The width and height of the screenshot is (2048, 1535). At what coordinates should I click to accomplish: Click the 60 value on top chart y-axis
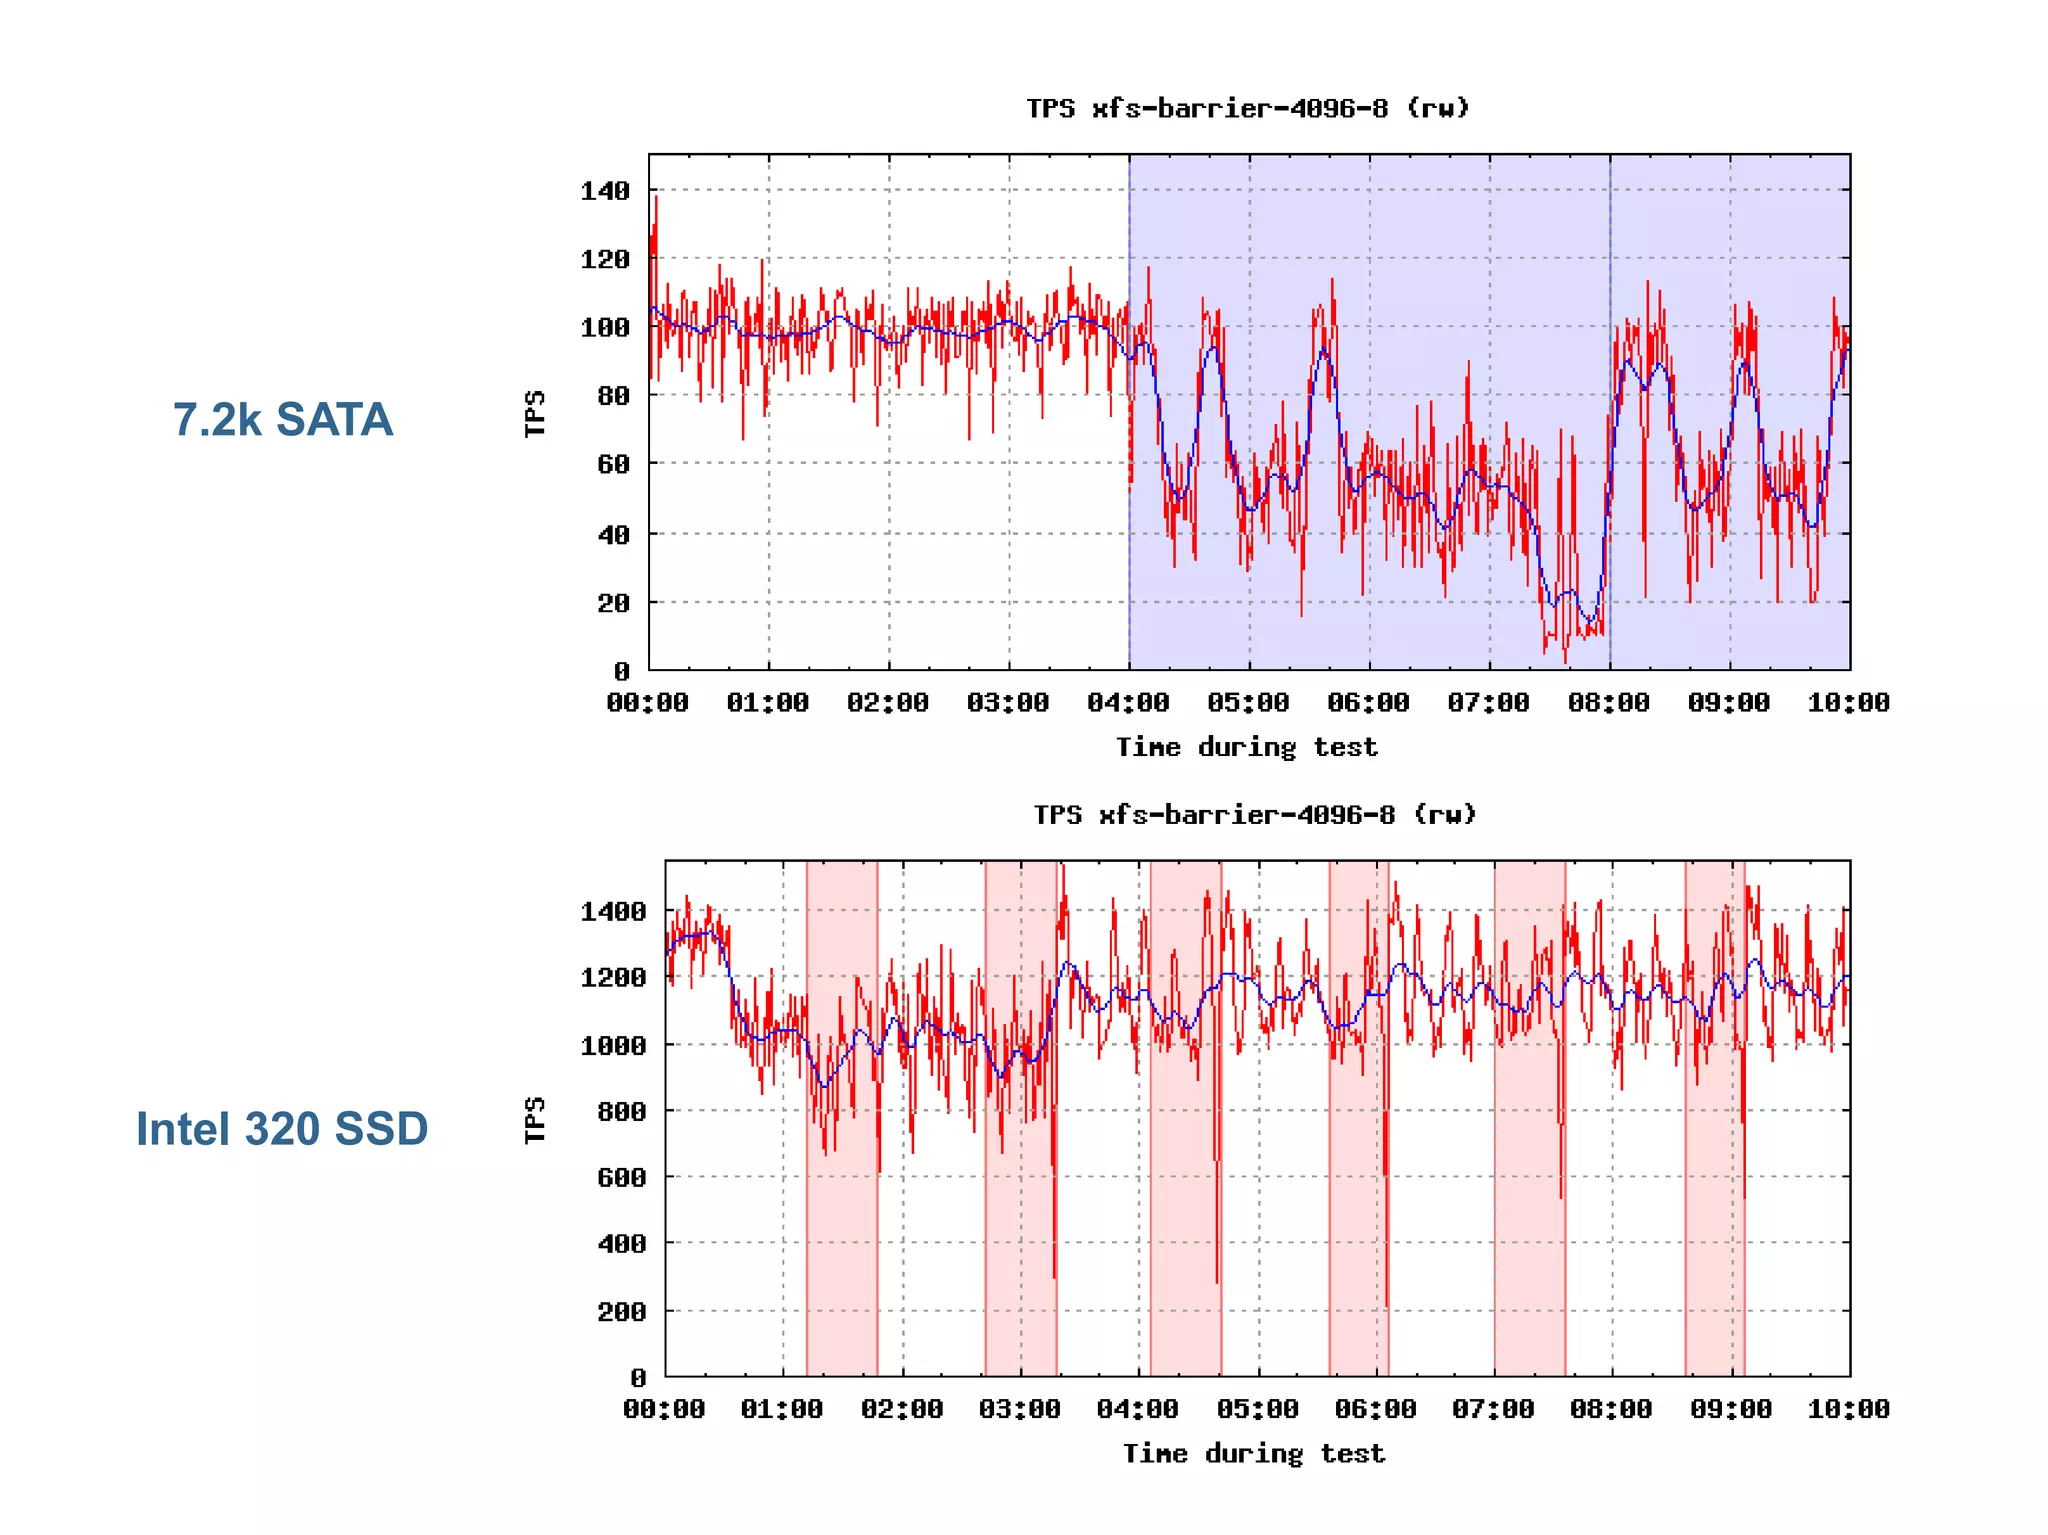point(613,464)
